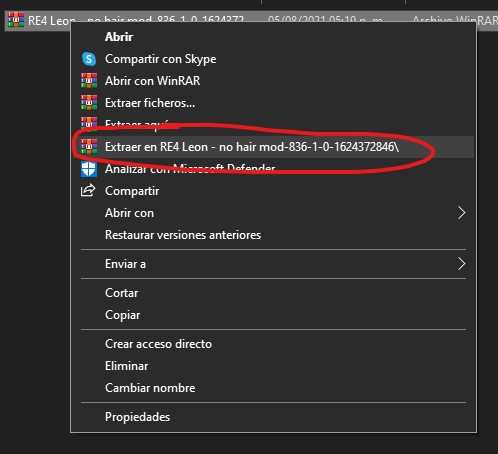Choose Extraer ficheros... option
Image resolution: width=498 pixels, height=454 pixels.
(150, 103)
